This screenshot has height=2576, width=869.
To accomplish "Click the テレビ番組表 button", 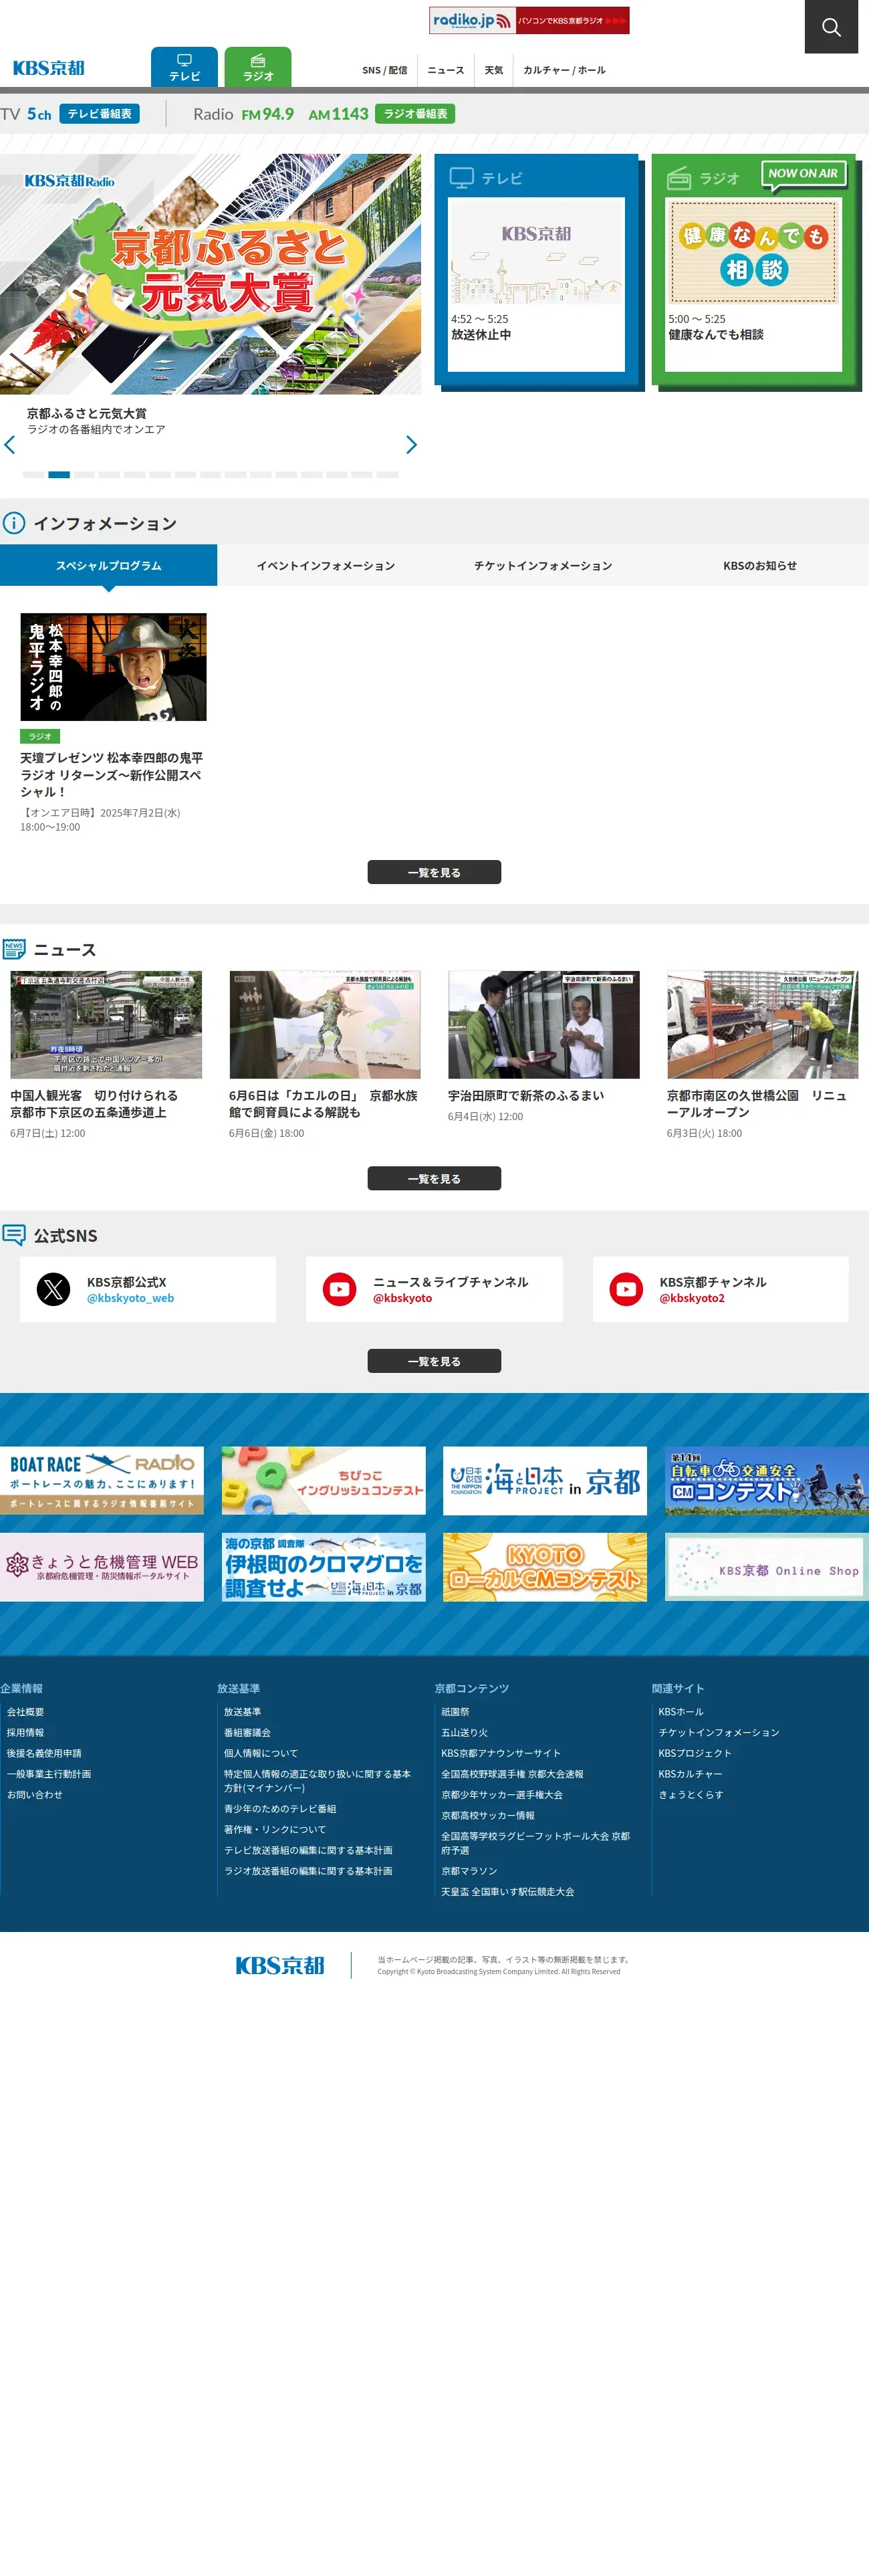I will 99,114.
